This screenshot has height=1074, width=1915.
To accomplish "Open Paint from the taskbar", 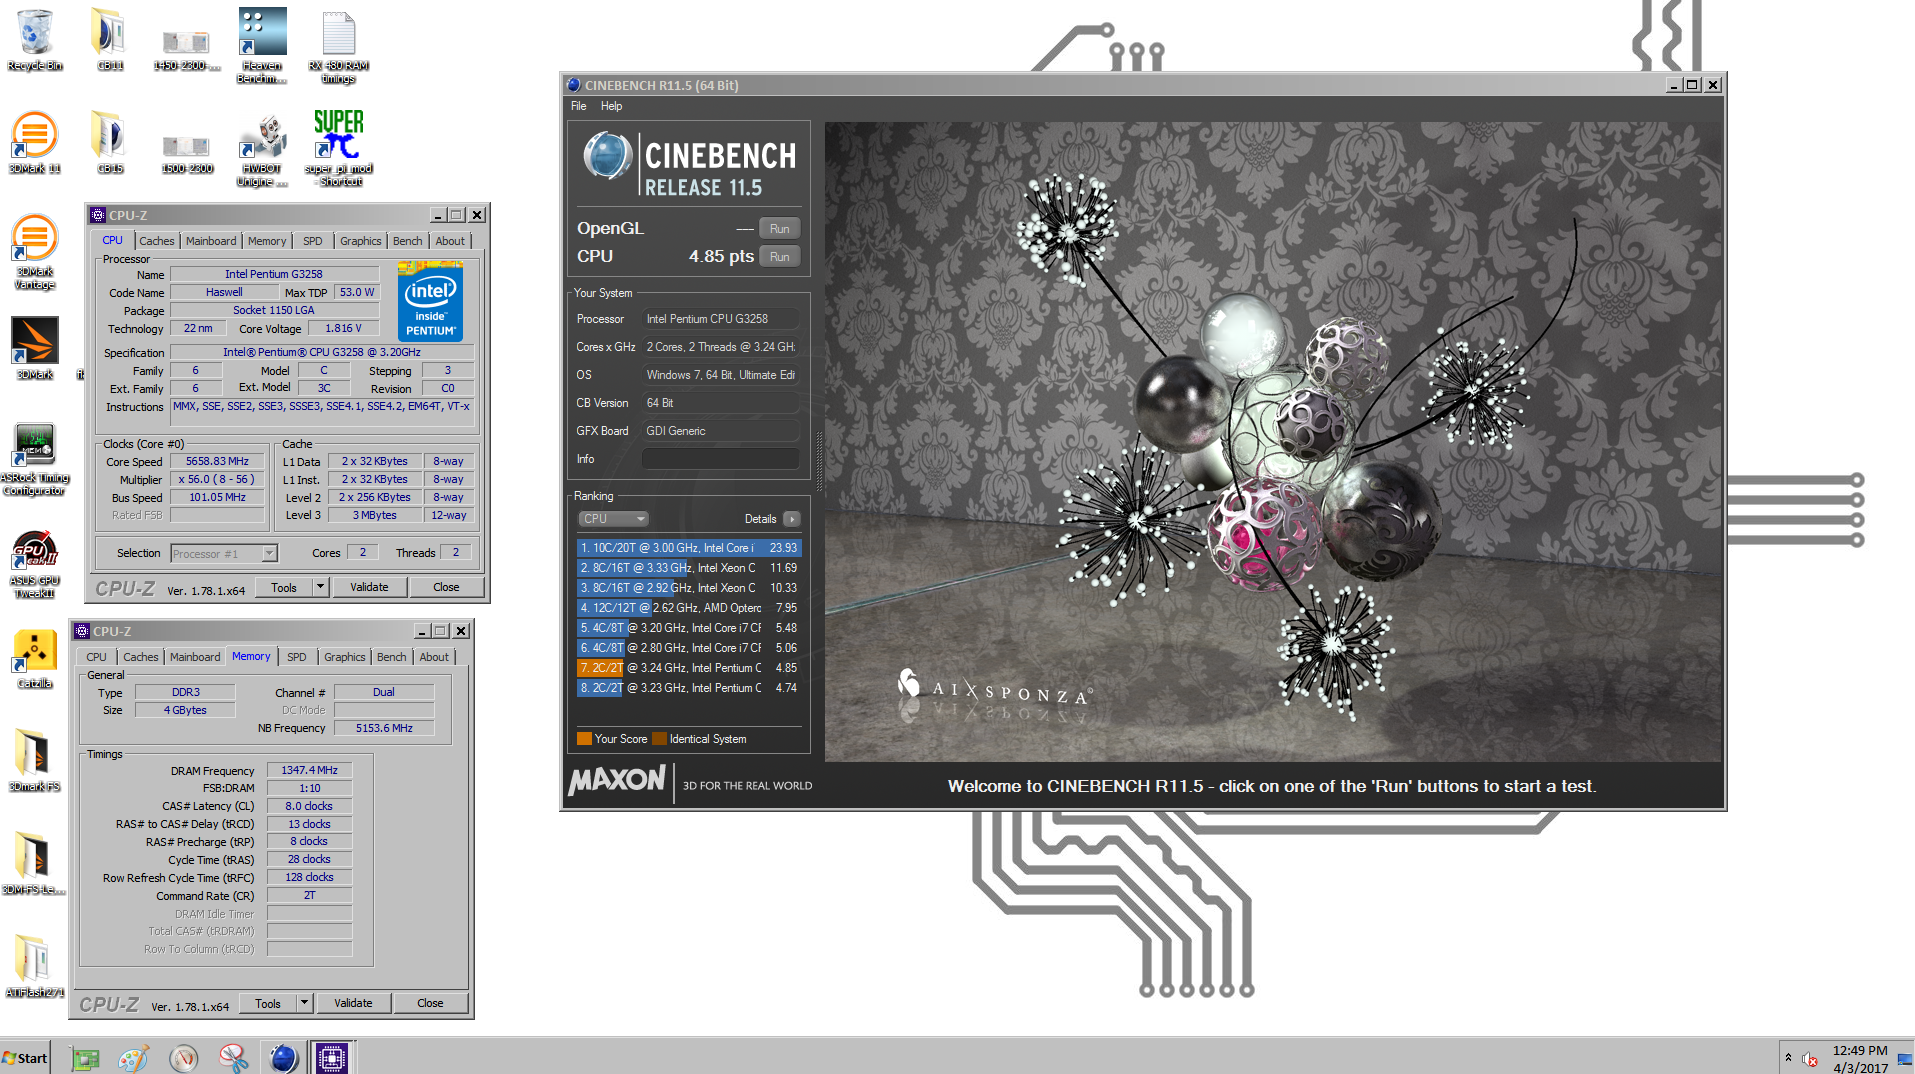I will pos(134,1058).
